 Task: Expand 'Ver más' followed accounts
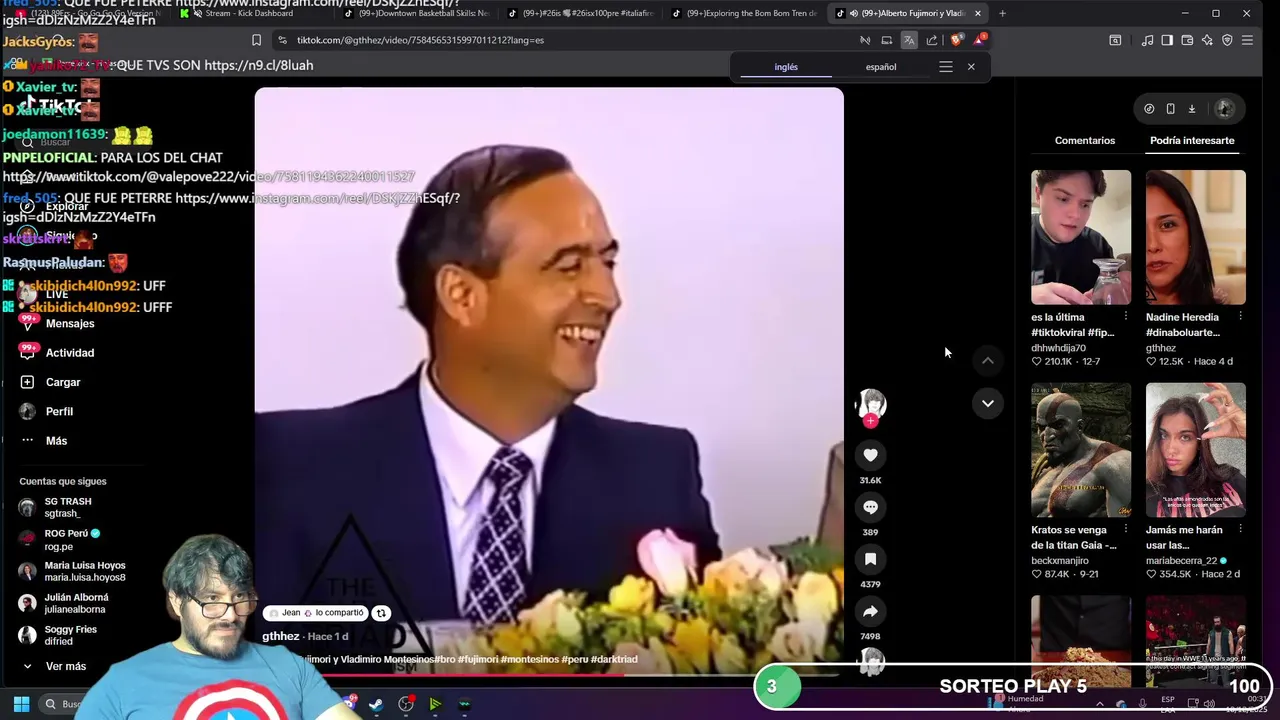pyautogui.click(x=55, y=666)
